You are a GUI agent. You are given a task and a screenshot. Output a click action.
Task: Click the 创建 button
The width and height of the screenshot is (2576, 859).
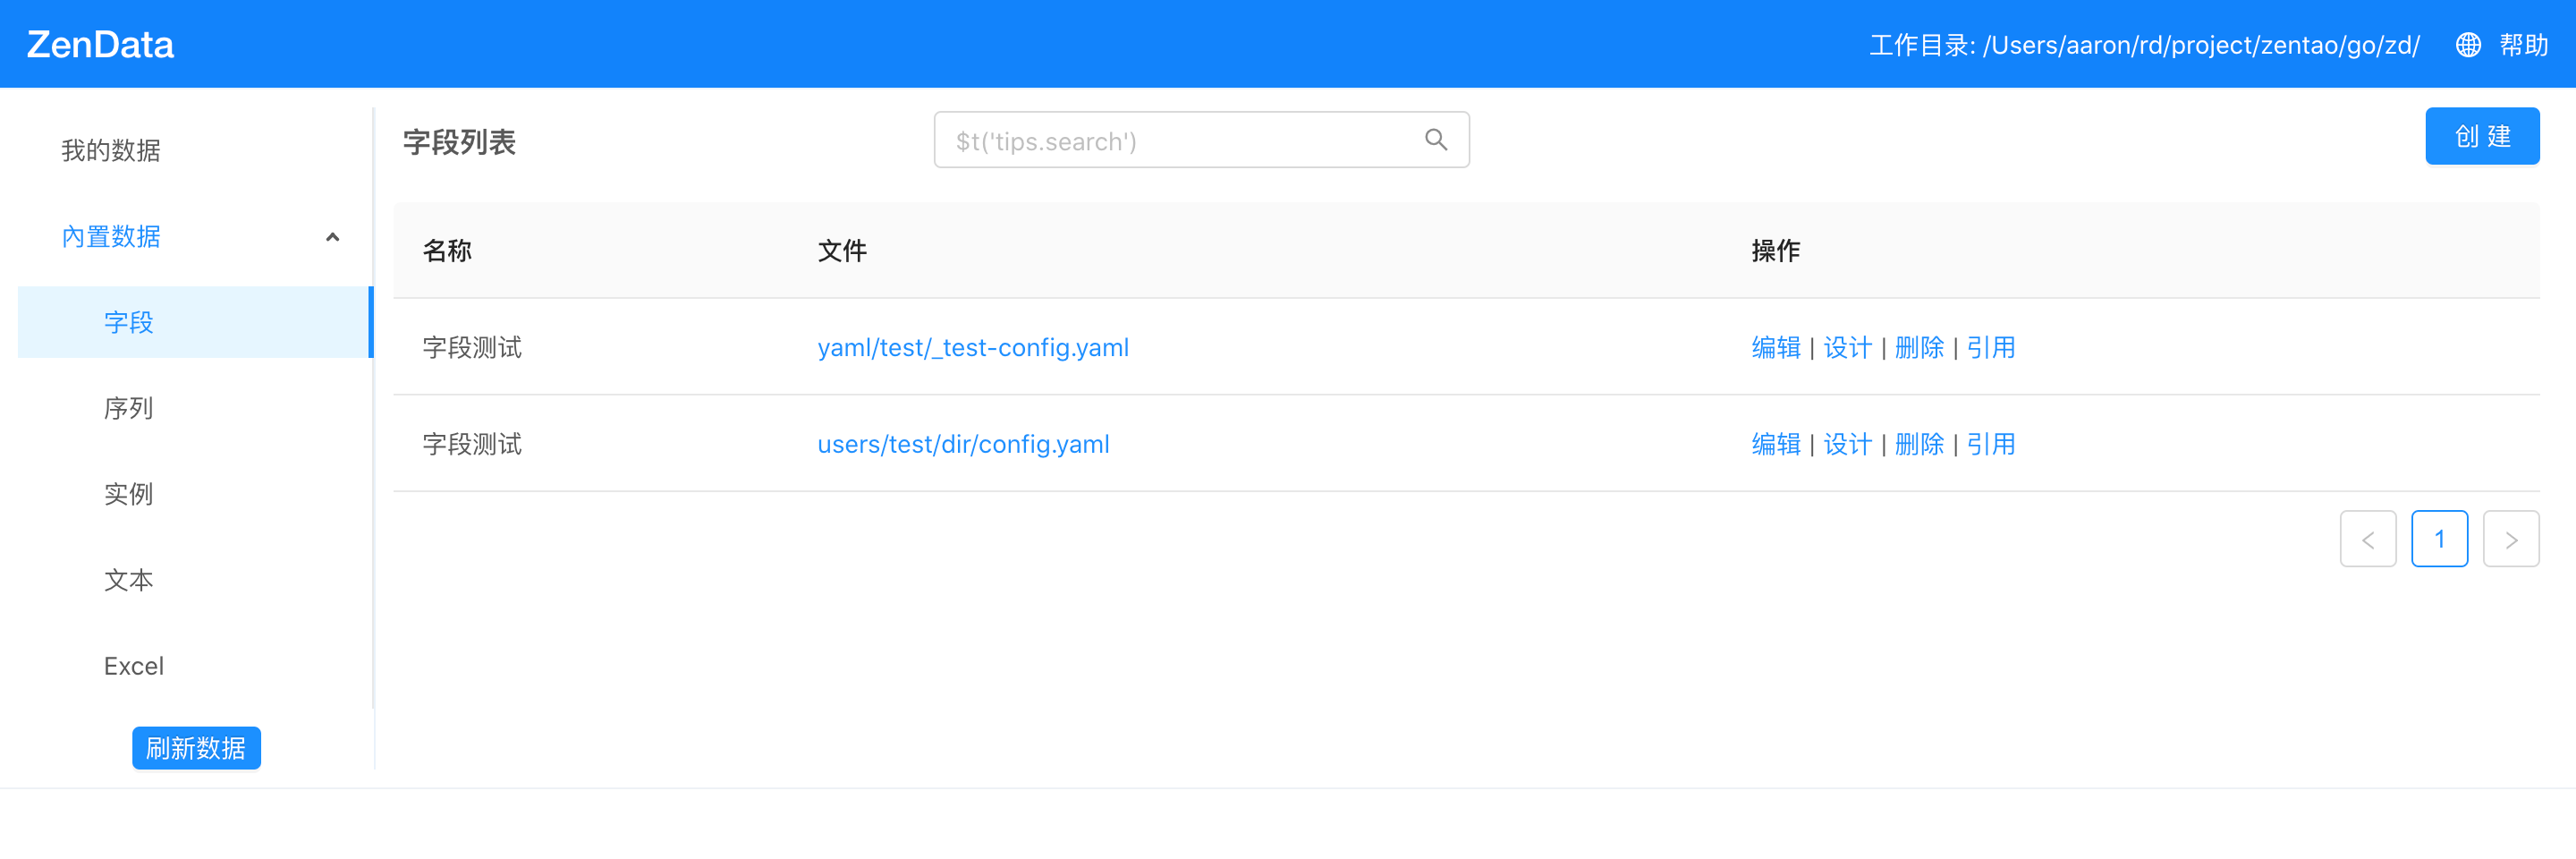[x=2481, y=136]
